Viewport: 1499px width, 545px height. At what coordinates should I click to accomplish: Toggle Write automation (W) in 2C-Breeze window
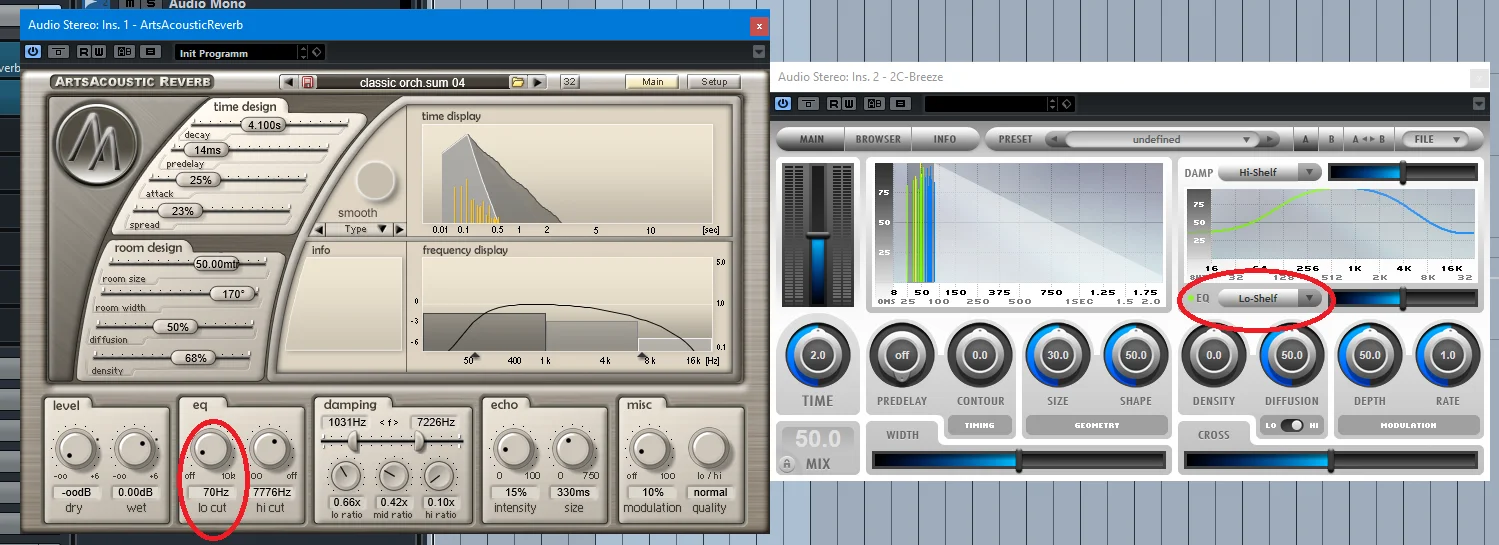point(848,103)
